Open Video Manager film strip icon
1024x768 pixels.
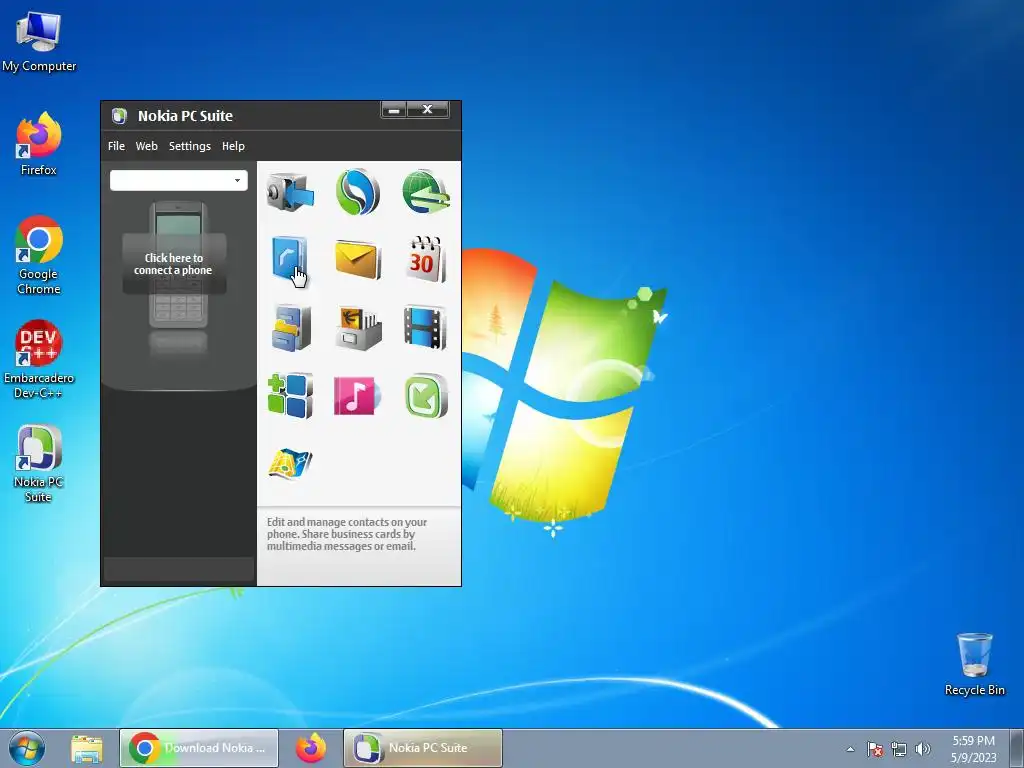(425, 328)
